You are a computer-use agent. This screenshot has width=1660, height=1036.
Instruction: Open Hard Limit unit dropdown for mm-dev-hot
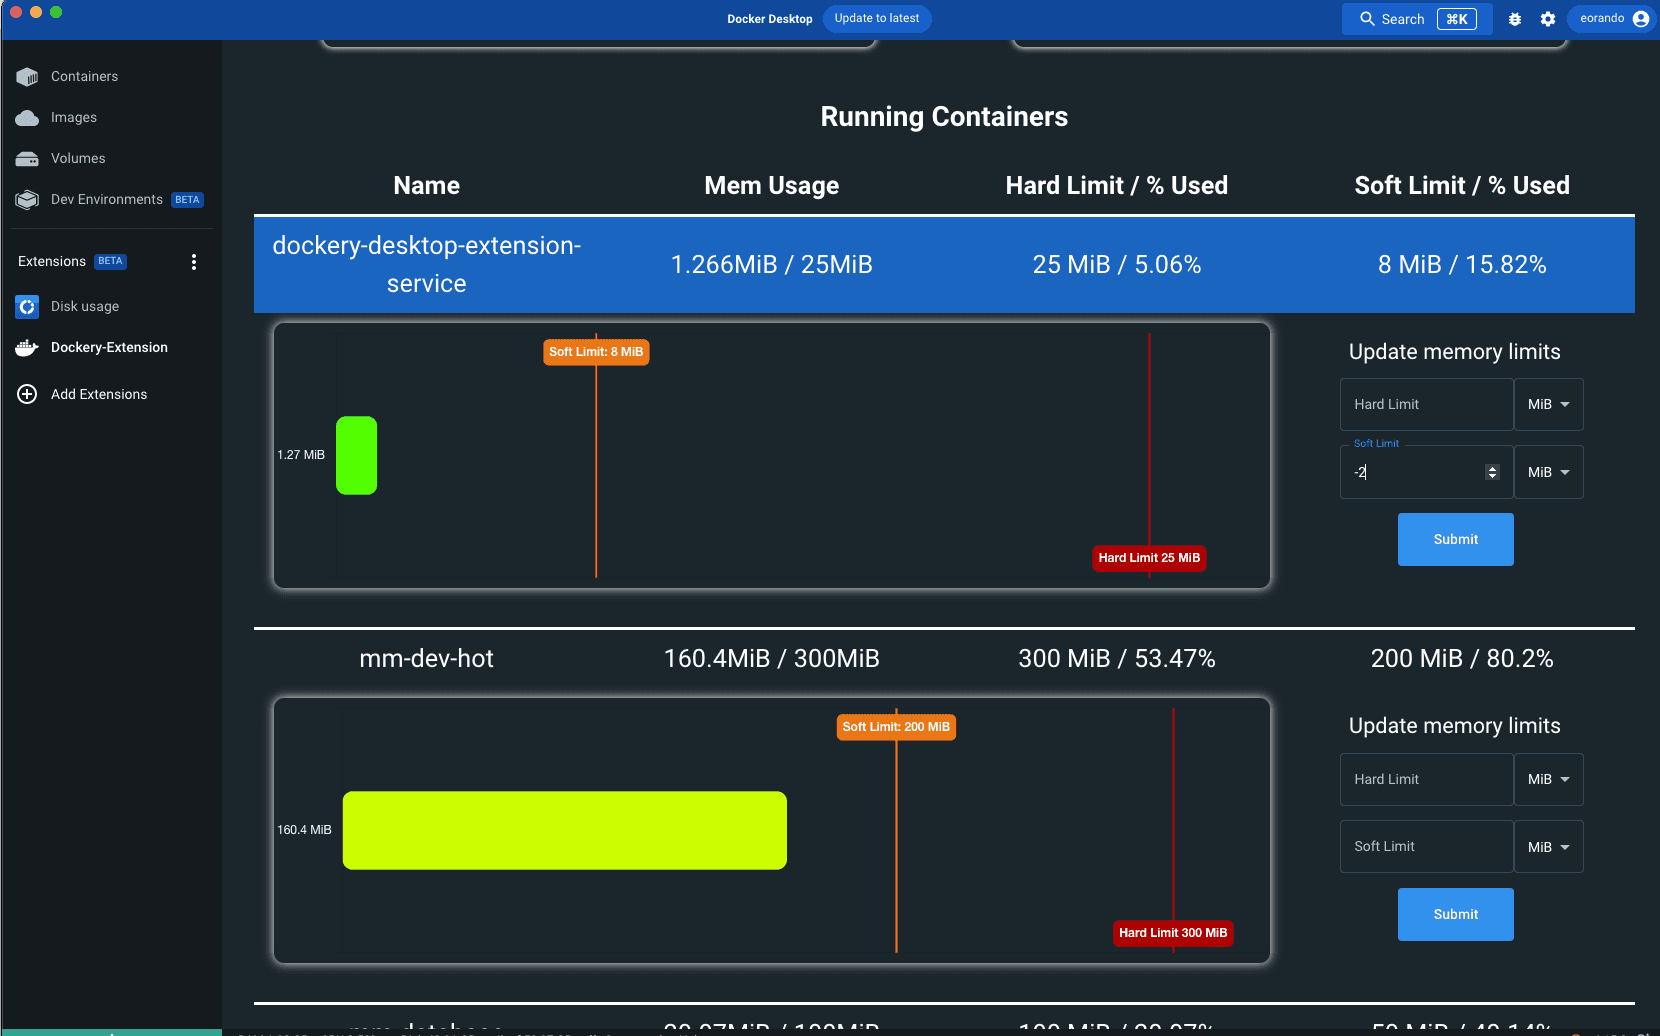pyautogui.click(x=1548, y=780)
